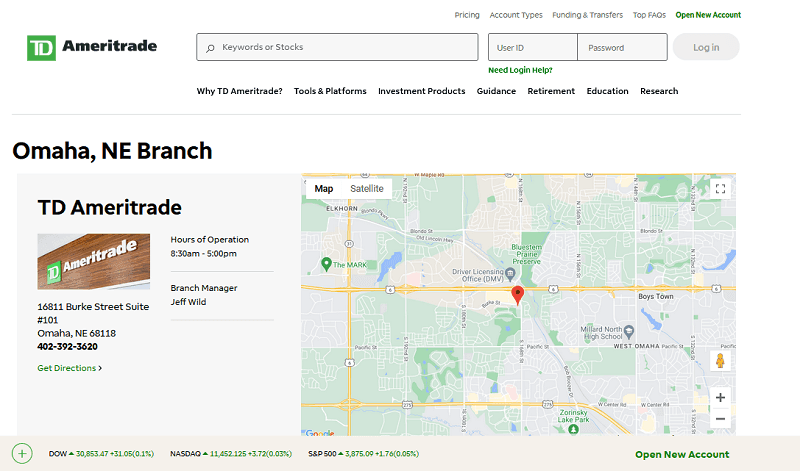The height and width of the screenshot is (471, 800).
Task: Expand the market ticker plus icon
Action: pos(22,453)
